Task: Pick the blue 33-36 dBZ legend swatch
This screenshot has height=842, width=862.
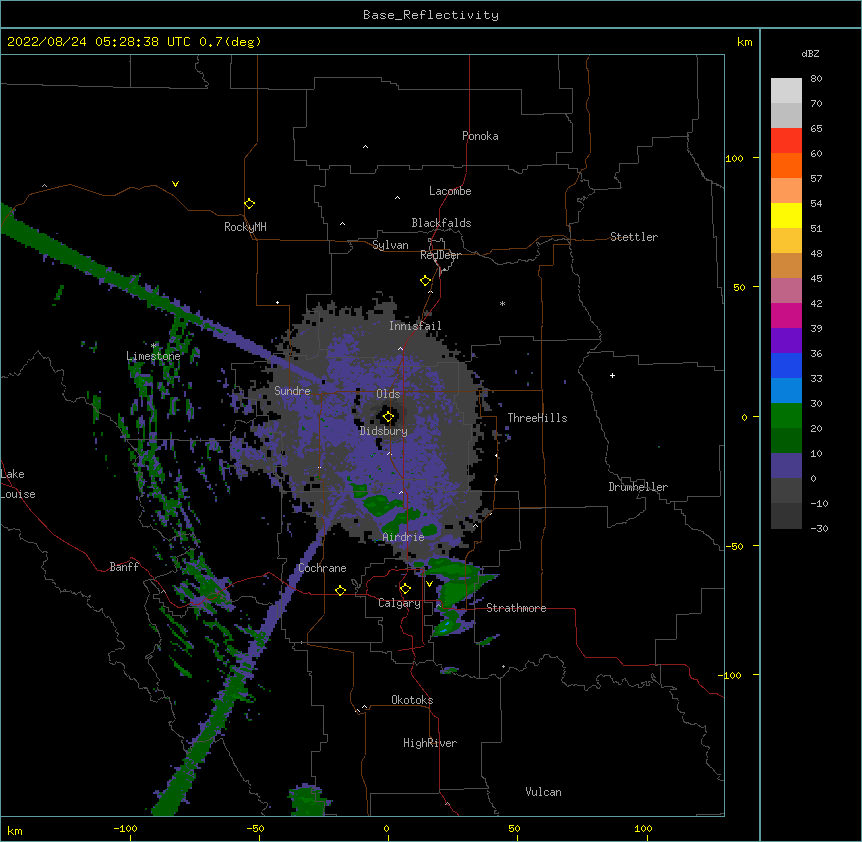Action: click(x=786, y=365)
